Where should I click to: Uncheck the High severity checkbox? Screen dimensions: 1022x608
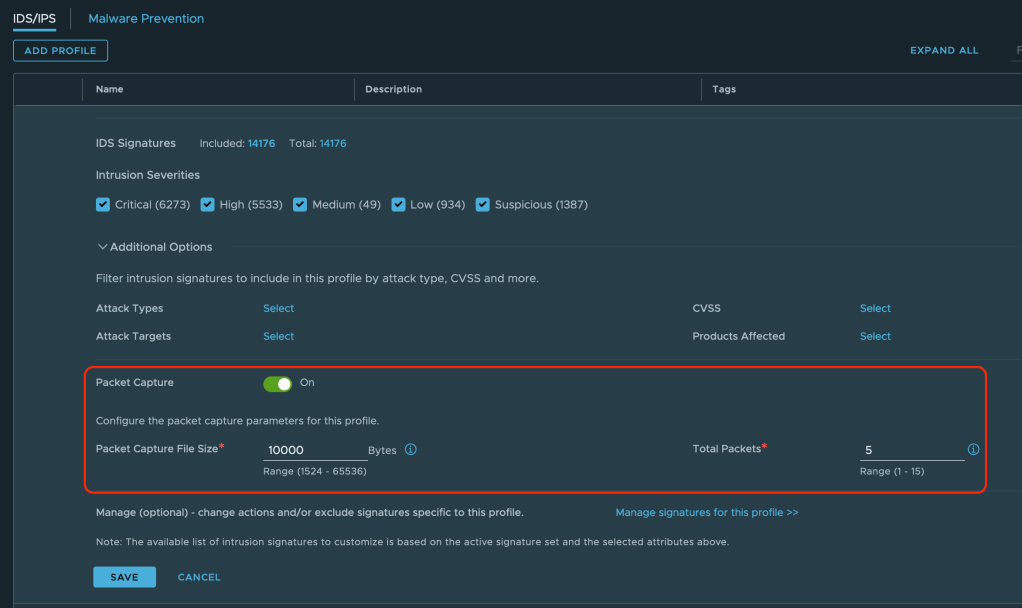pos(207,205)
